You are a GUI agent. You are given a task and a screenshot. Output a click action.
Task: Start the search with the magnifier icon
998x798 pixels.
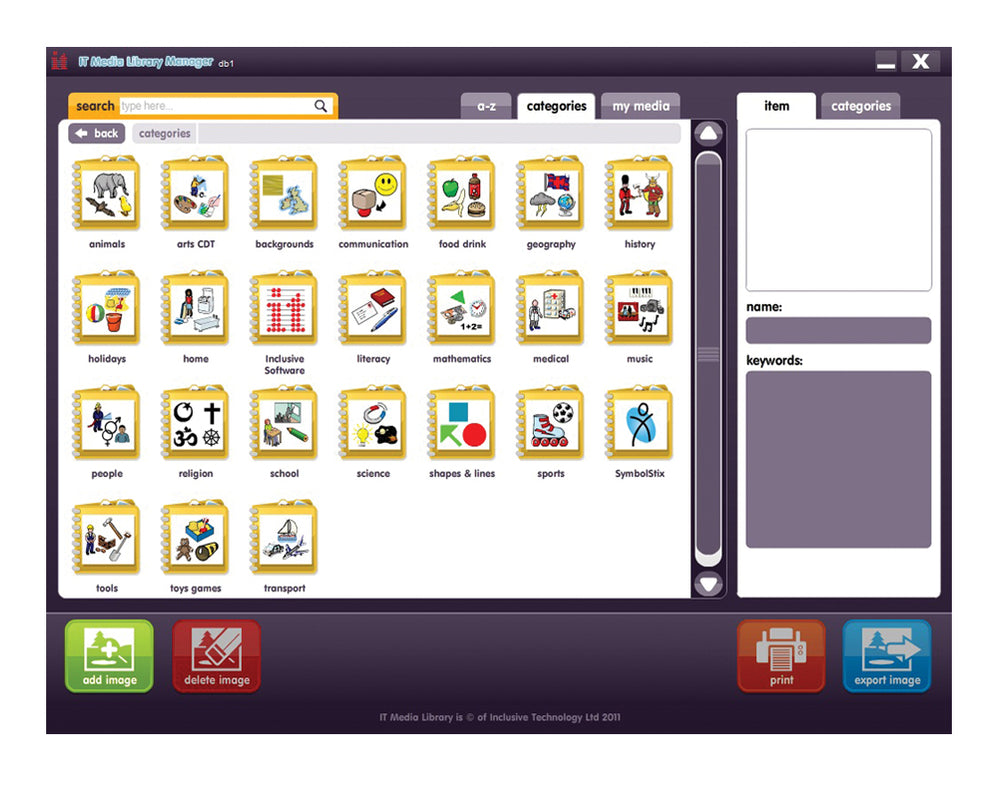coord(320,105)
